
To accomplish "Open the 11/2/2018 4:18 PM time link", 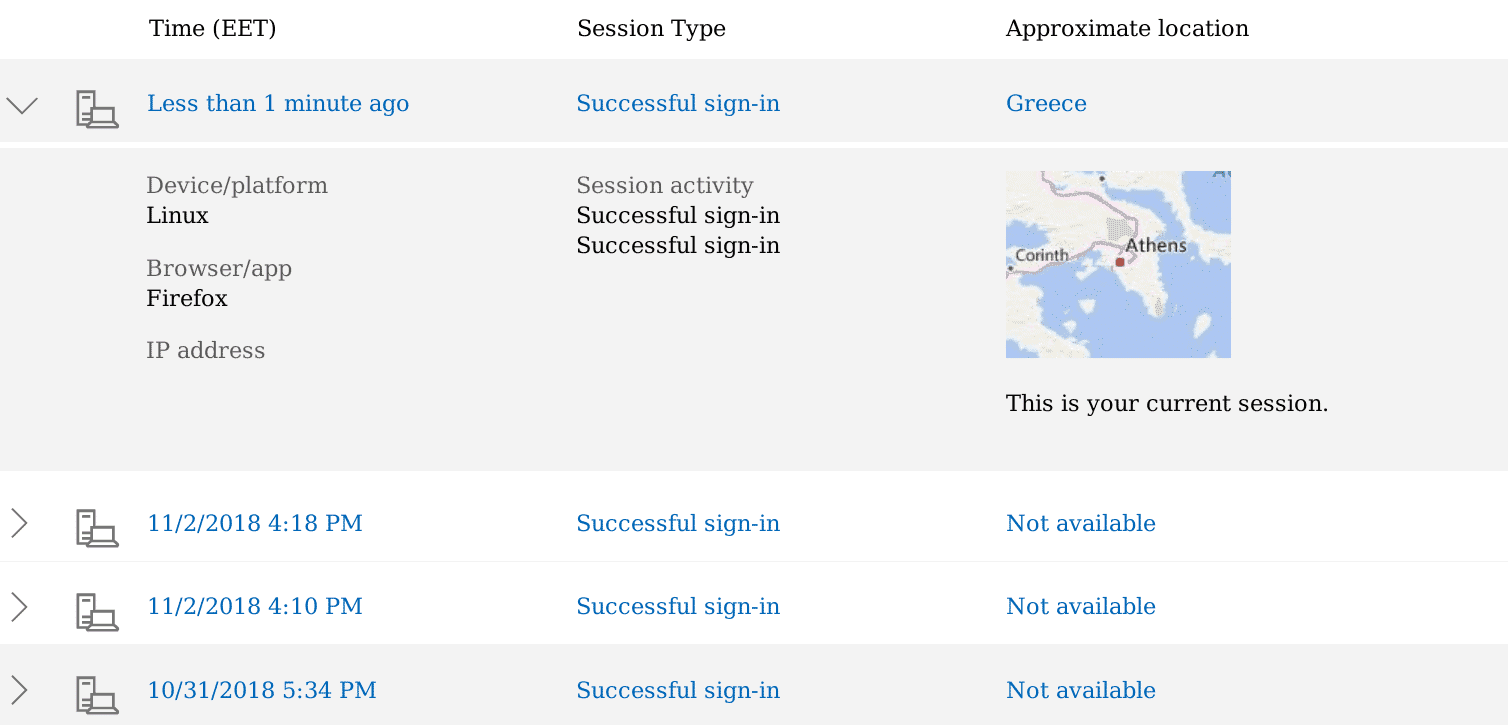I will (x=255, y=523).
